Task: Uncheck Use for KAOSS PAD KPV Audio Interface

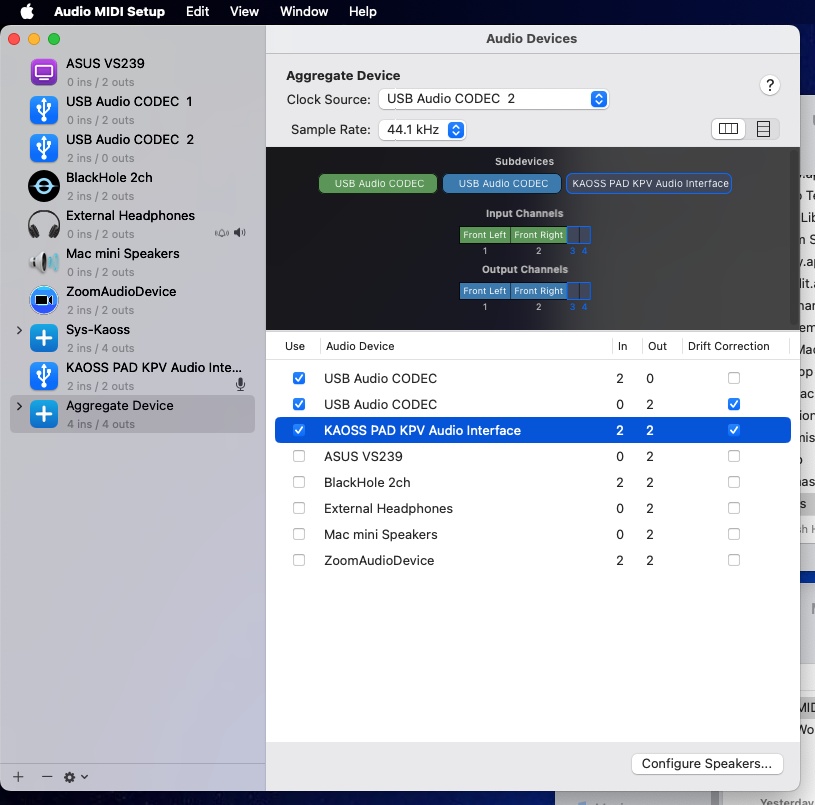Action: (299, 430)
